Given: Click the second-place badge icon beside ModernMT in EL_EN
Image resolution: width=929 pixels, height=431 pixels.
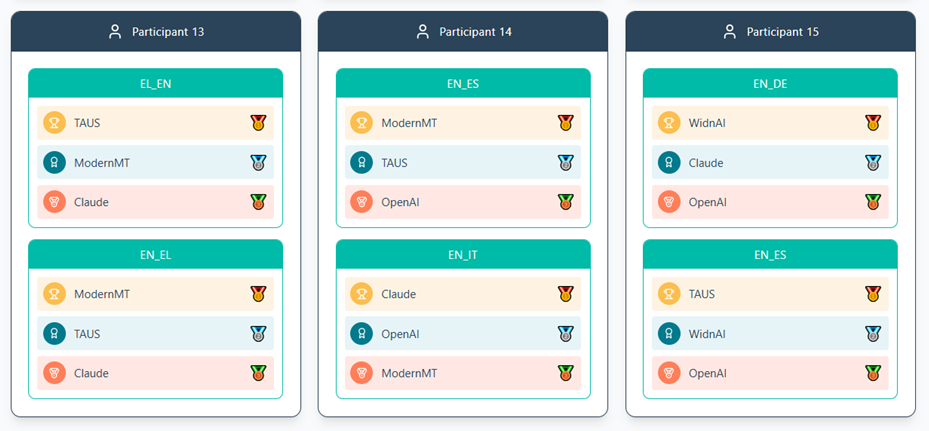Looking at the screenshot, I should [54, 163].
